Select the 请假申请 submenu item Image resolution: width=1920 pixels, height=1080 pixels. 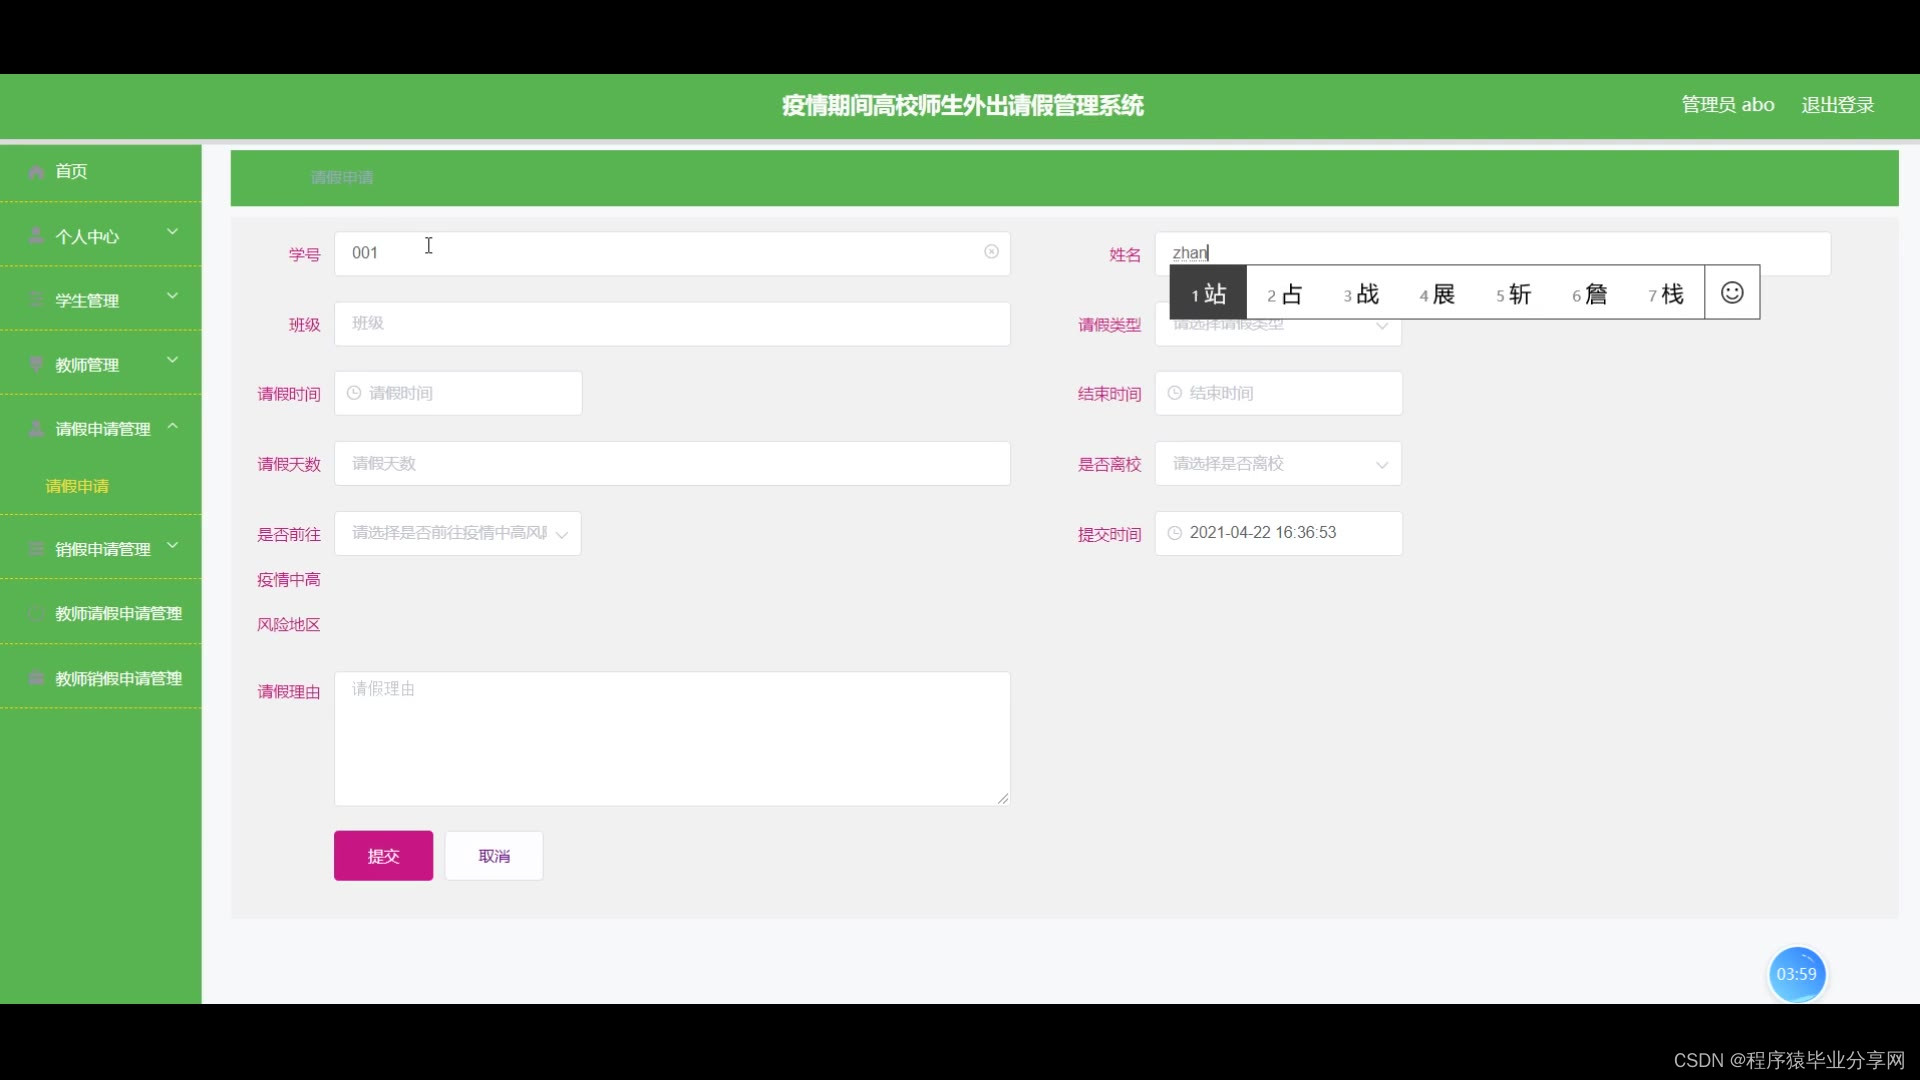click(x=77, y=486)
